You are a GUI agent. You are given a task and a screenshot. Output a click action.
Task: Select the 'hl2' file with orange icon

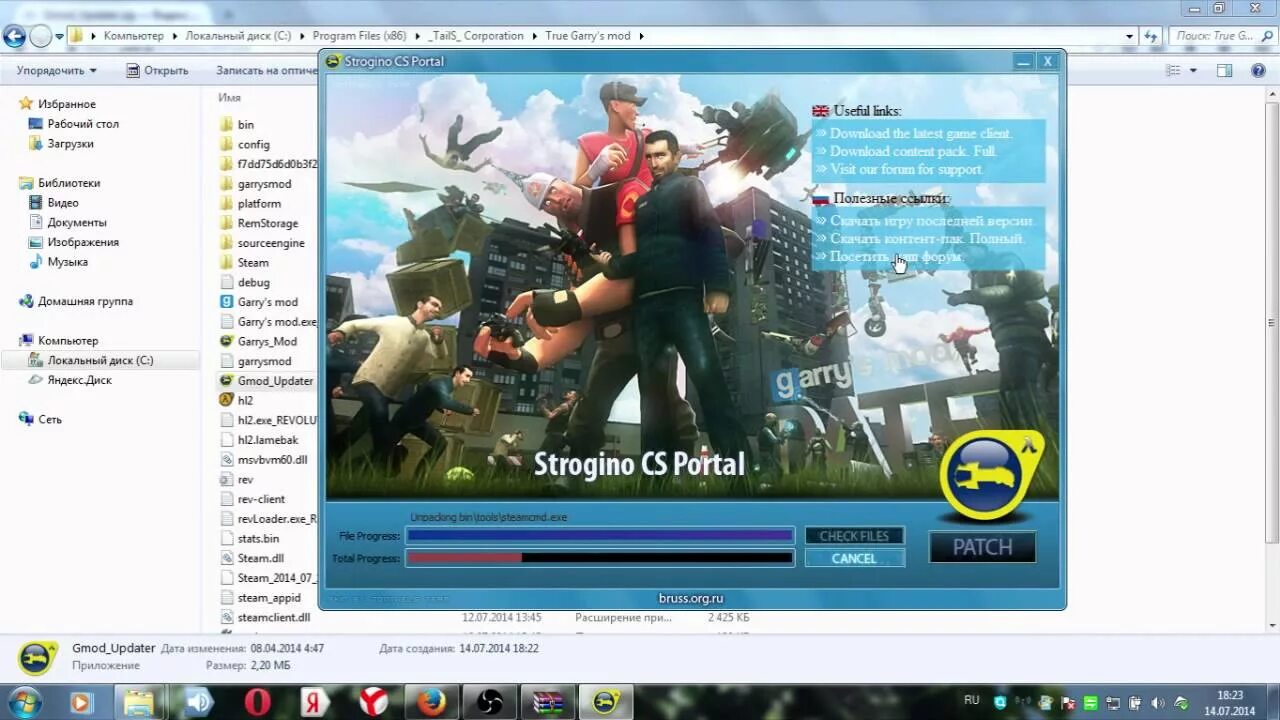click(245, 400)
